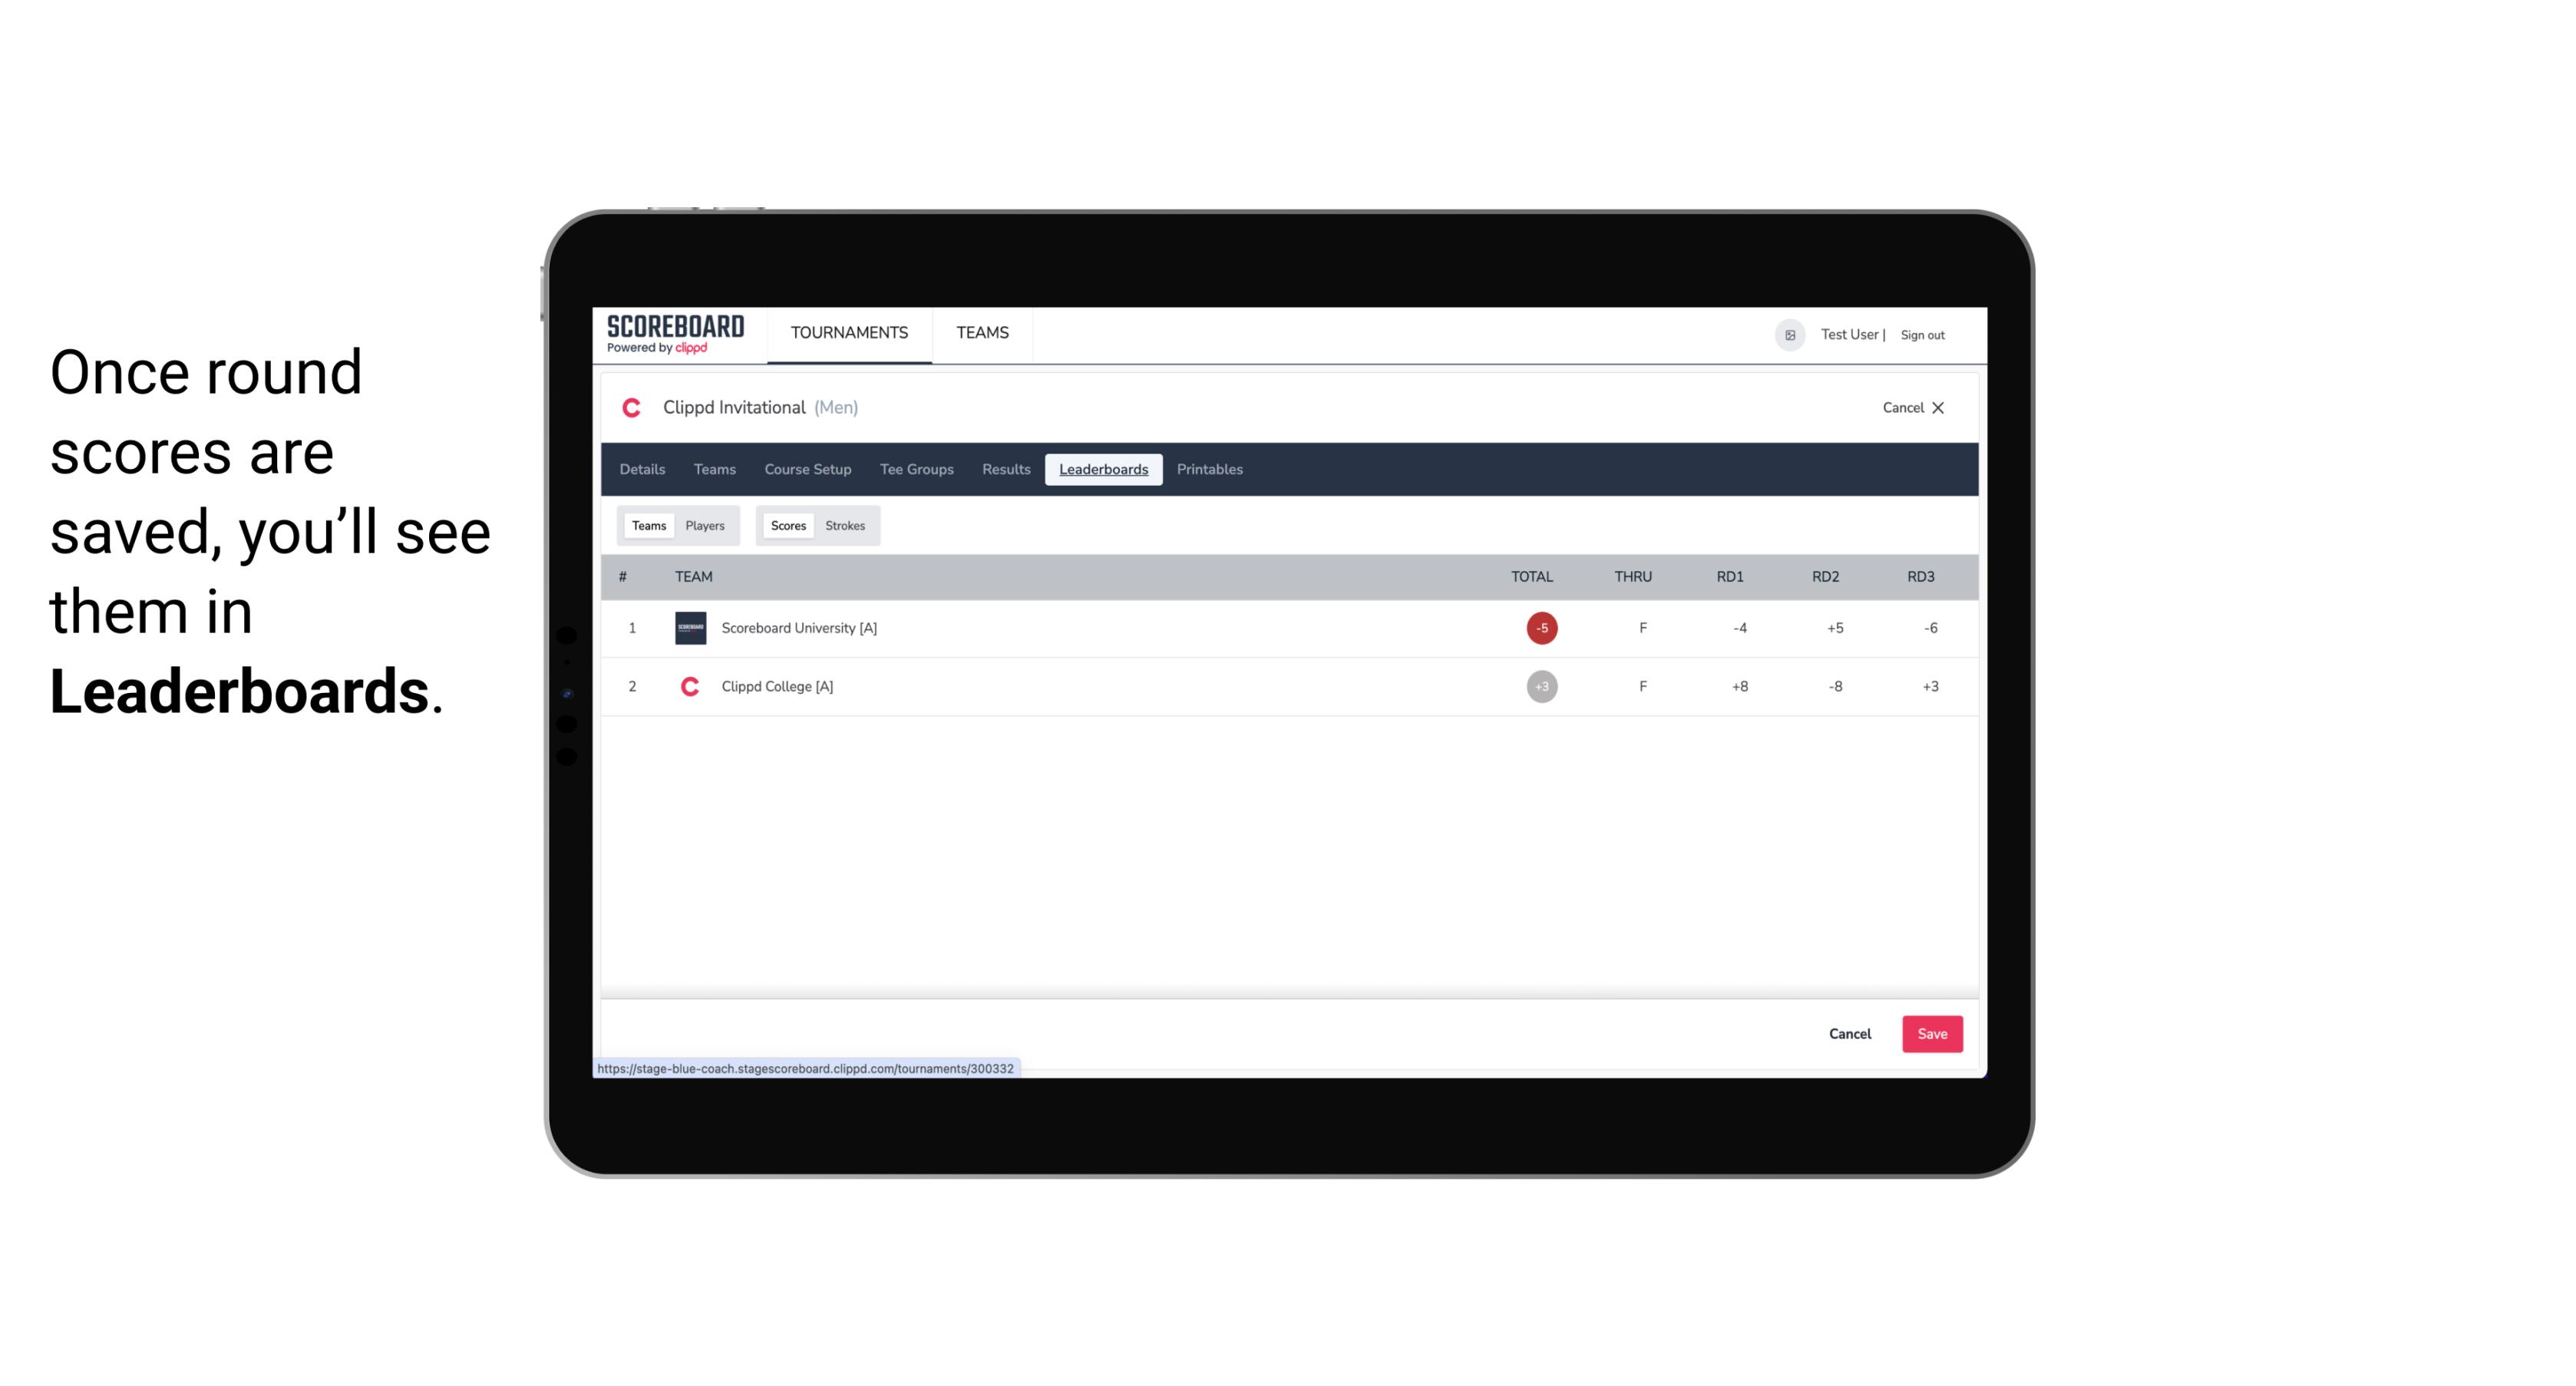Click the Scores filter button
The image size is (2576, 1386).
tap(788, 526)
